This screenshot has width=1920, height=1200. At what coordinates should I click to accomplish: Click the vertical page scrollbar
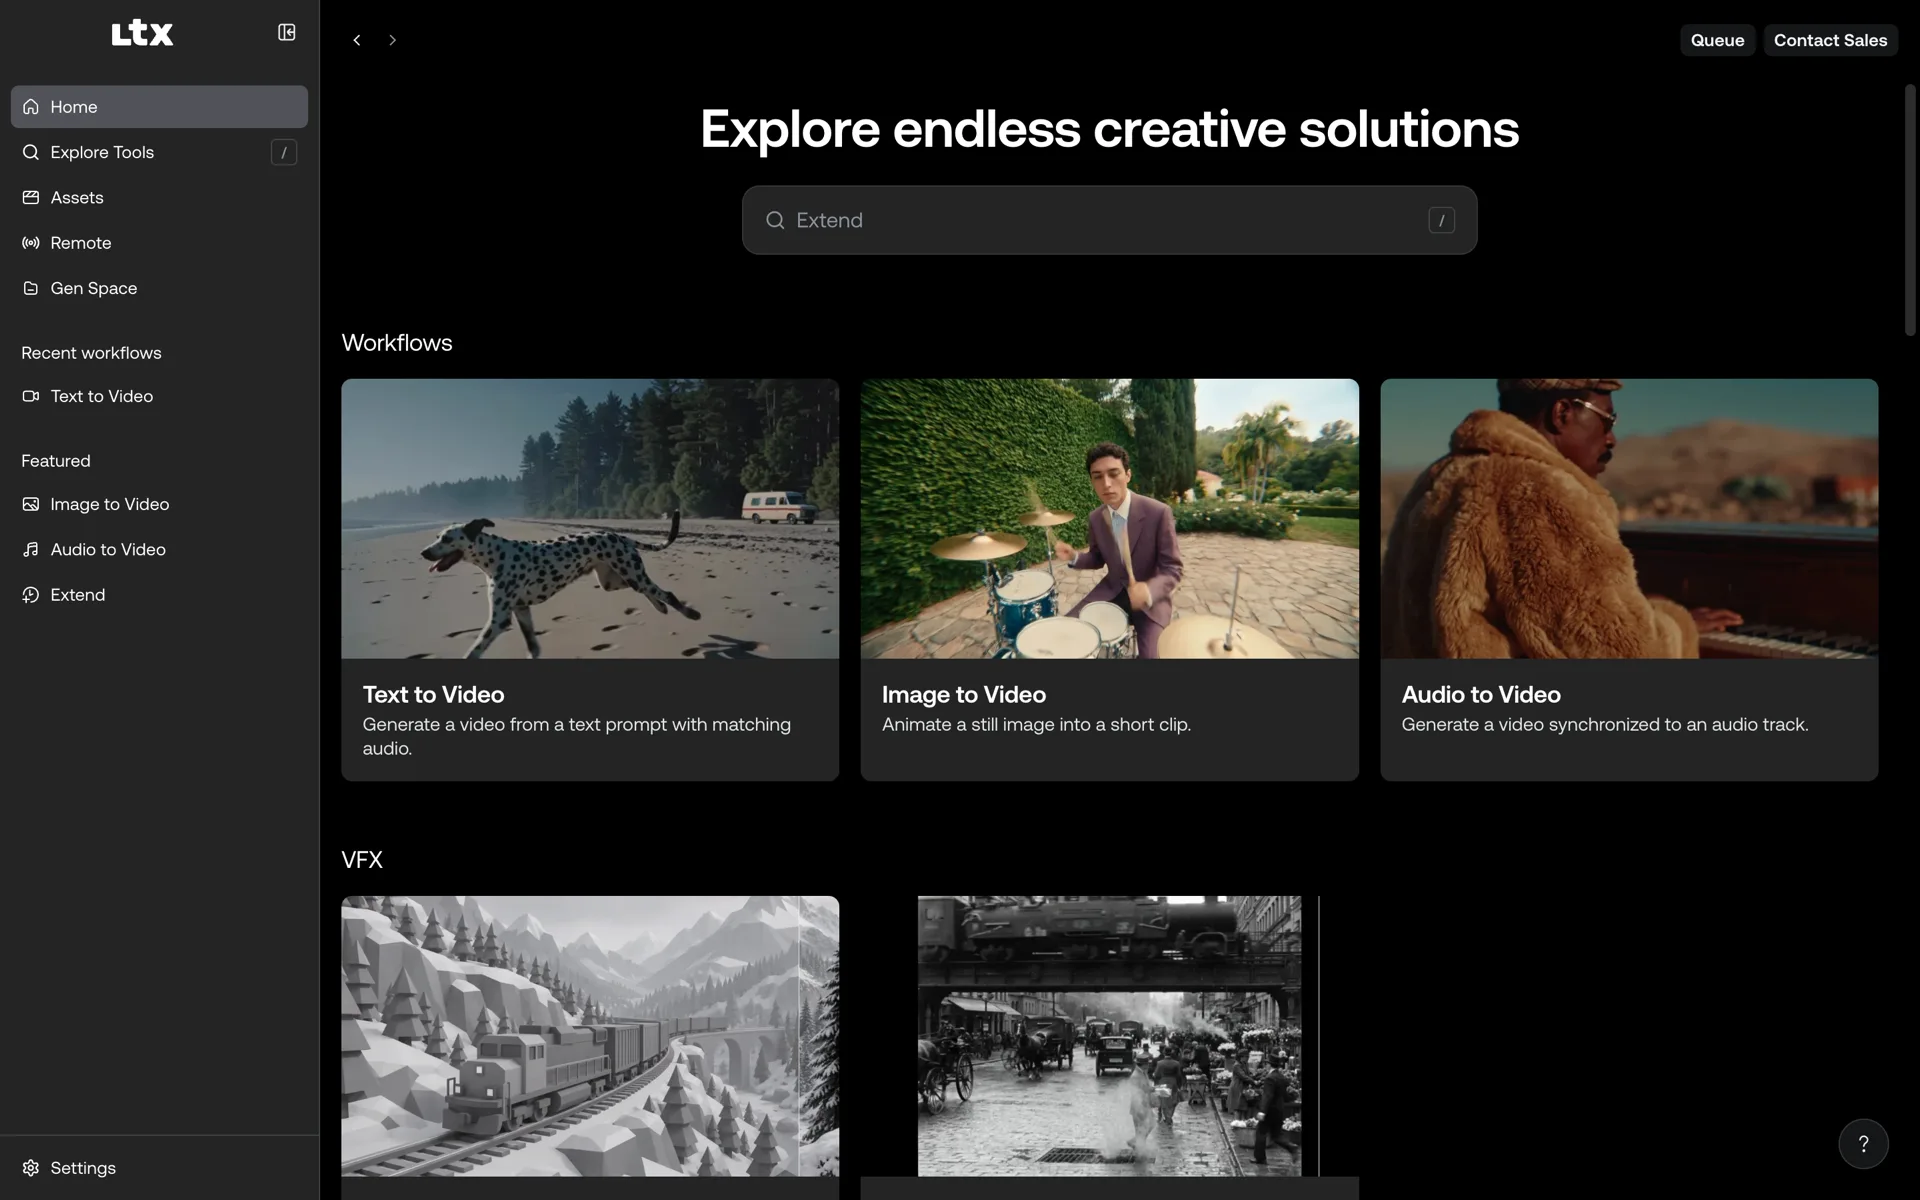coord(1910,210)
